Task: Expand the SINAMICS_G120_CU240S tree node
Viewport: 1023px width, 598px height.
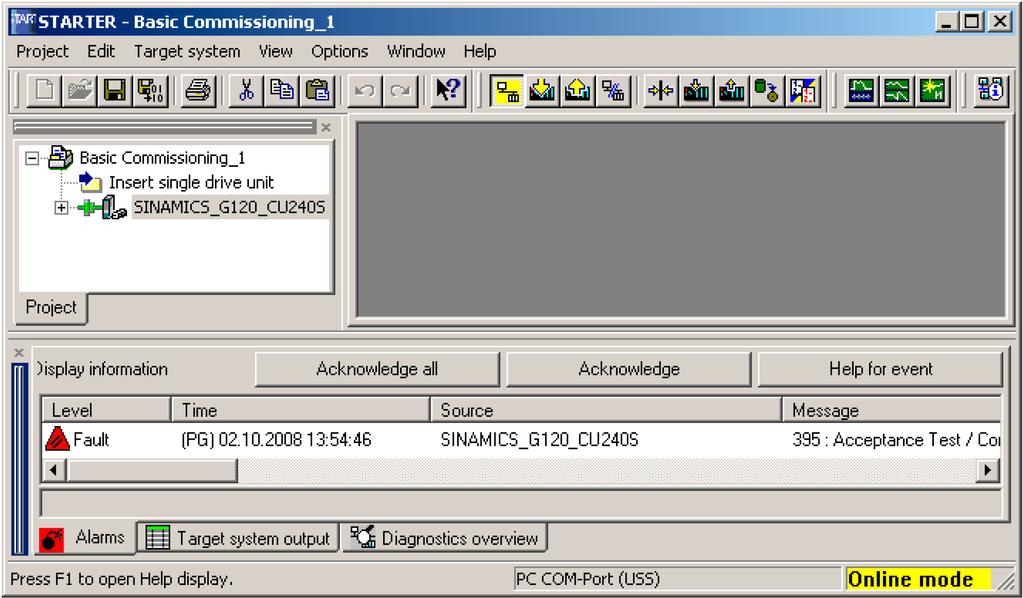Action: point(61,207)
